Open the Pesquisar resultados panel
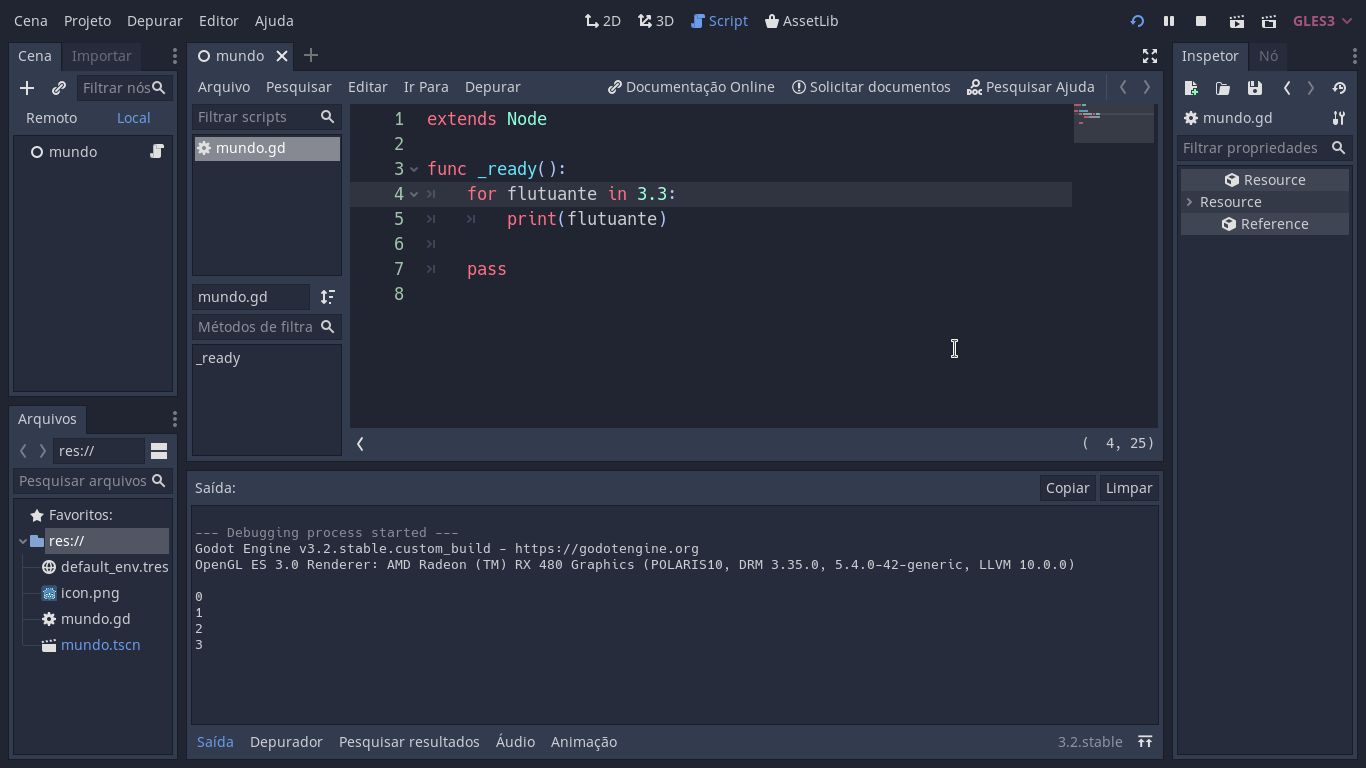This screenshot has width=1366, height=768. (409, 742)
